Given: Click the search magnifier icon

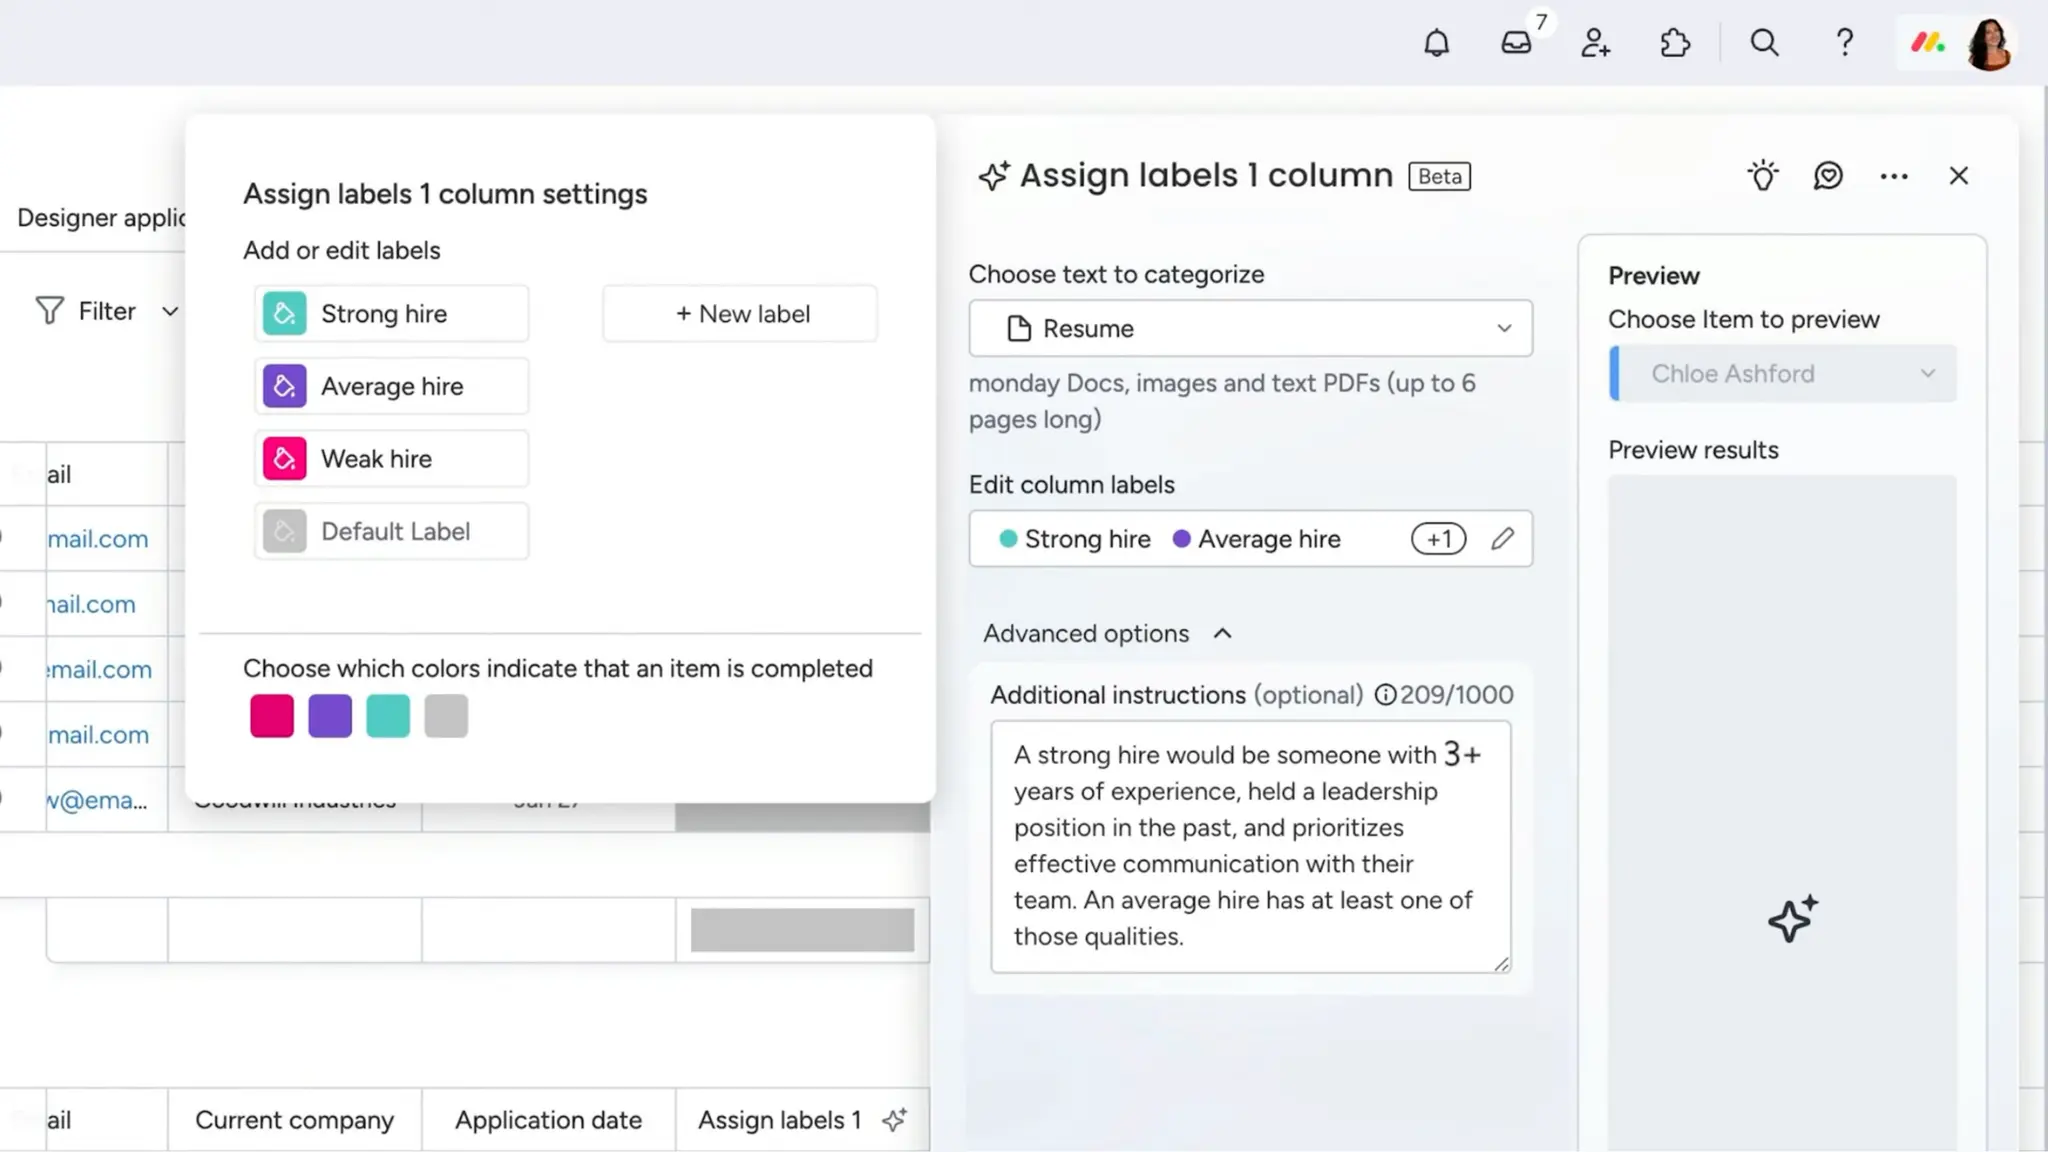Looking at the screenshot, I should coord(1764,43).
